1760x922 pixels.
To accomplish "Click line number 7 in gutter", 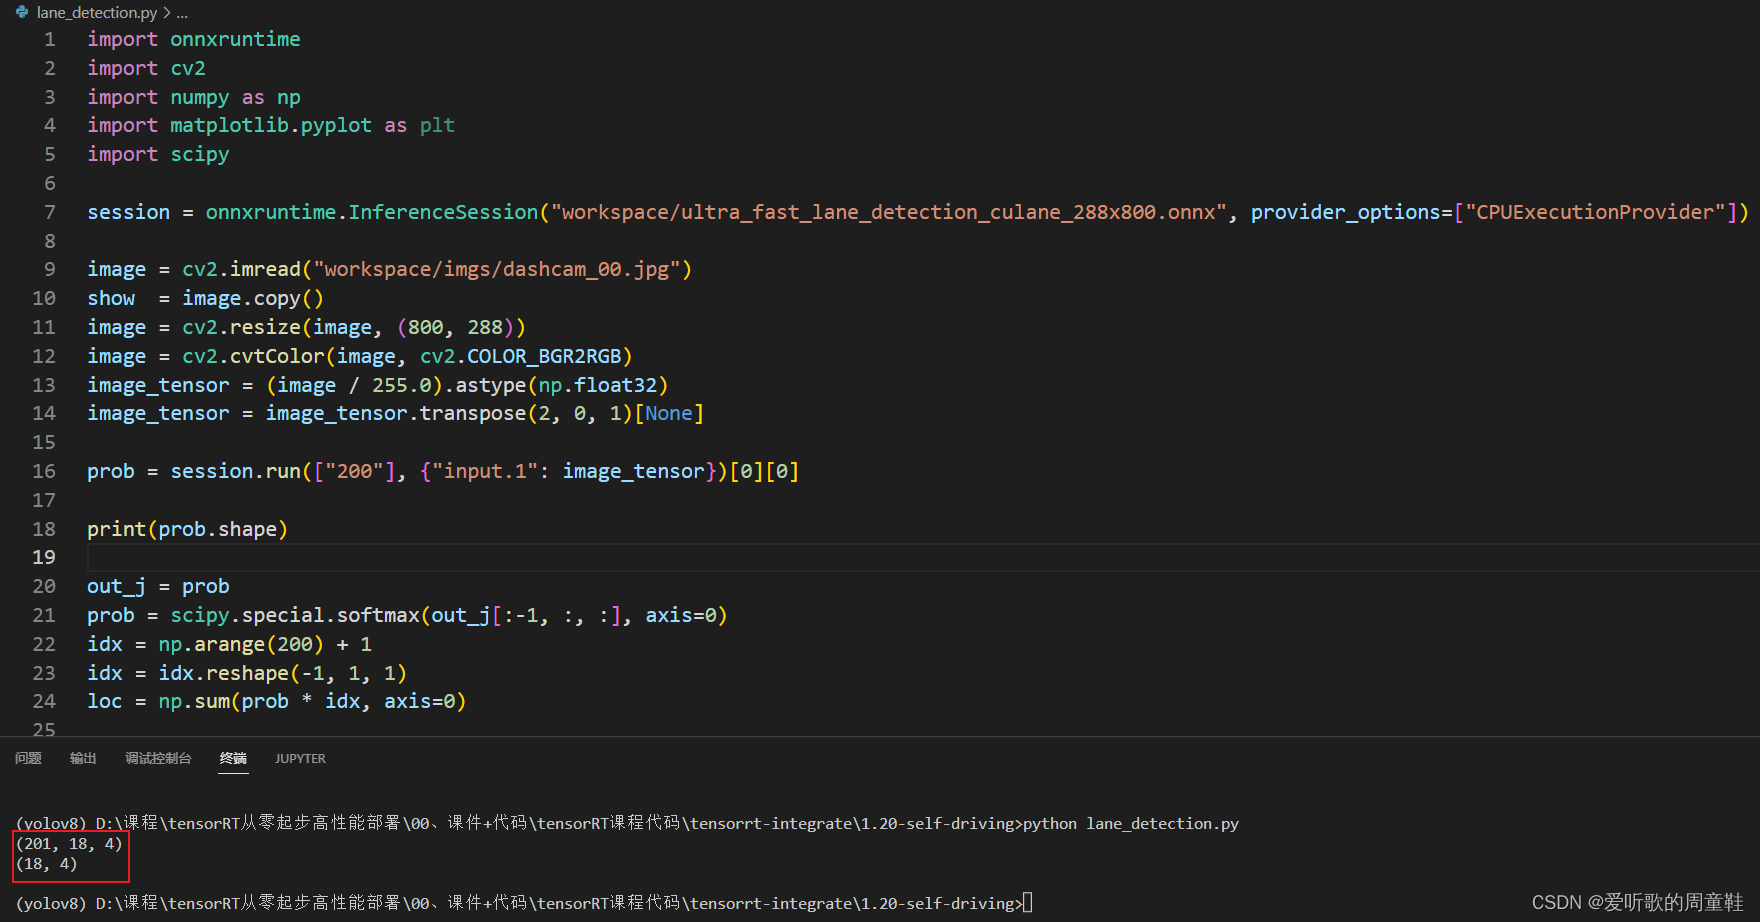I will [x=49, y=212].
